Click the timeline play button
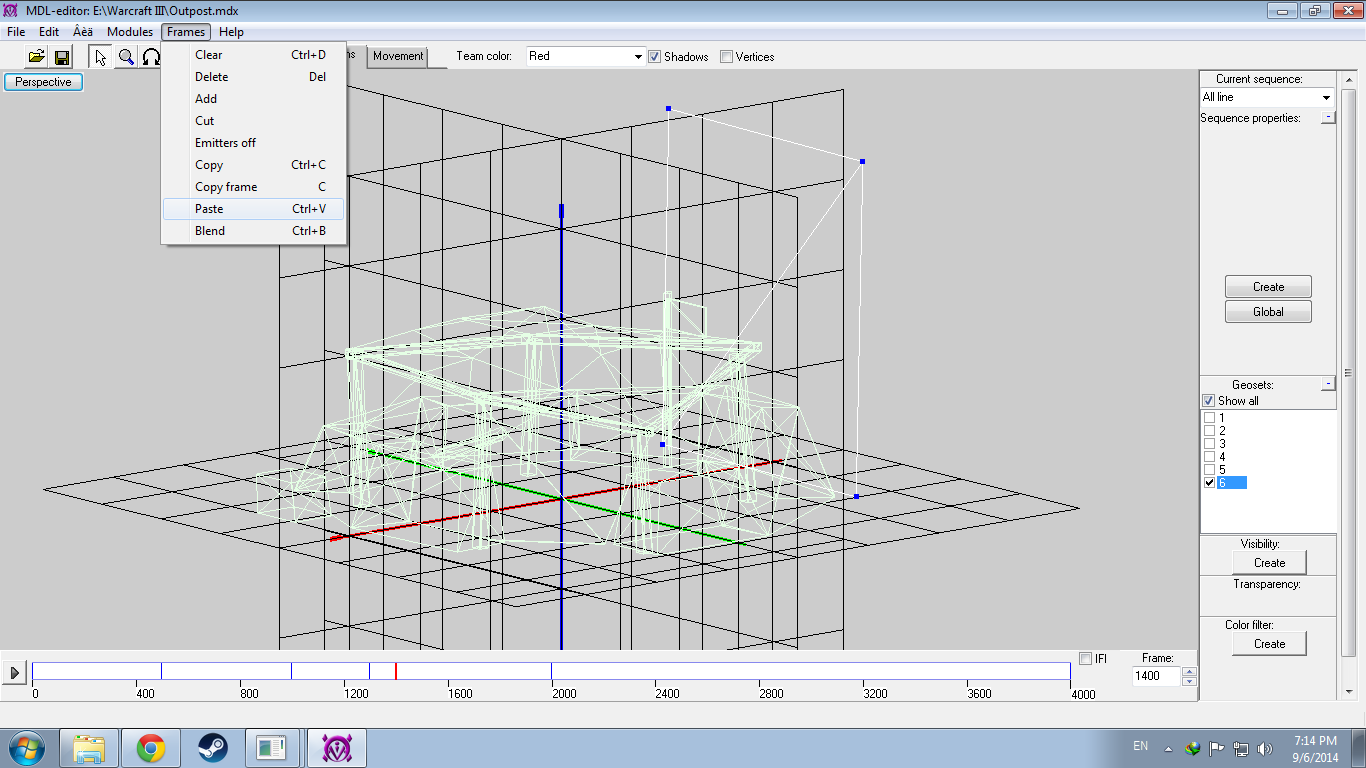 [14, 673]
